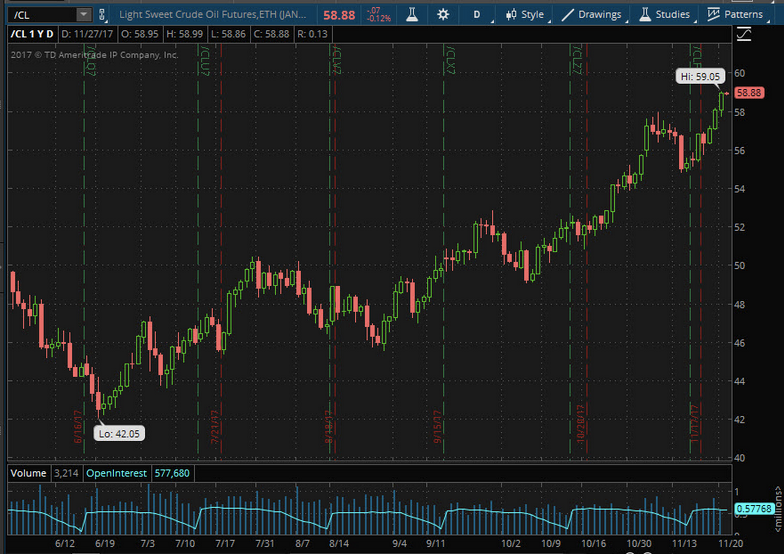Image resolution: width=784 pixels, height=554 pixels.
Task: Click the Light Sweet Crude Oil Futures description
Action: point(212,14)
